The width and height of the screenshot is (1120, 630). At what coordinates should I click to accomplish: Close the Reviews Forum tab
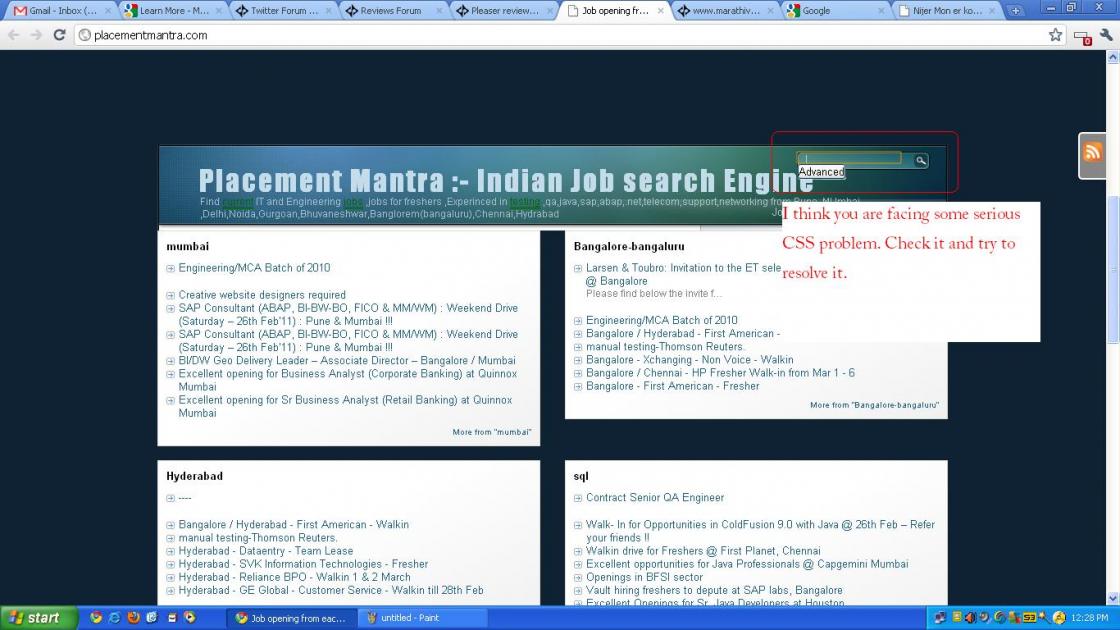[438, 11]
